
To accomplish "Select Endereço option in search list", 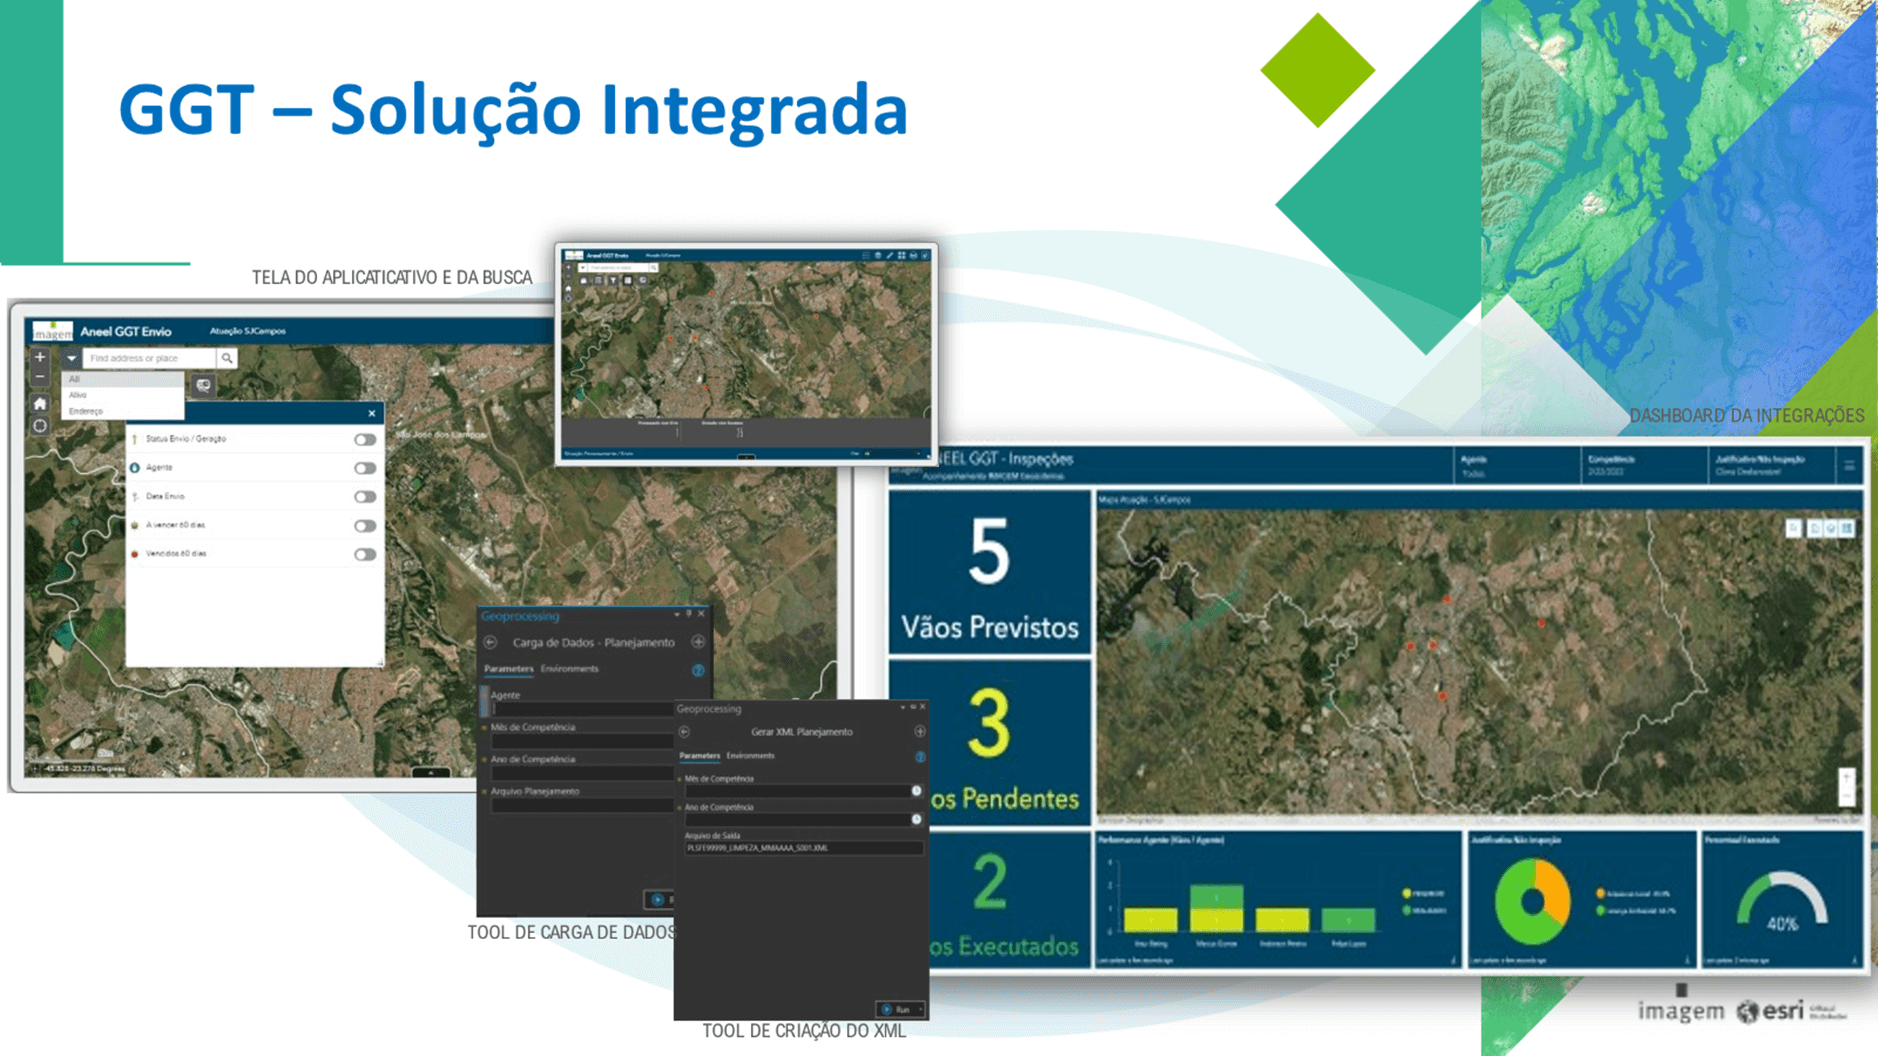I will (x=86, y=411).
